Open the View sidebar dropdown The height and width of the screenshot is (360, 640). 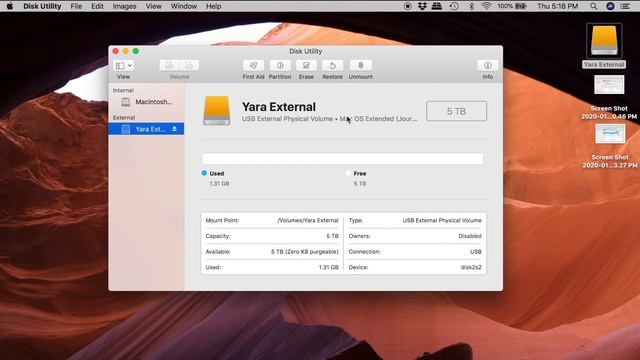point(124,65)
